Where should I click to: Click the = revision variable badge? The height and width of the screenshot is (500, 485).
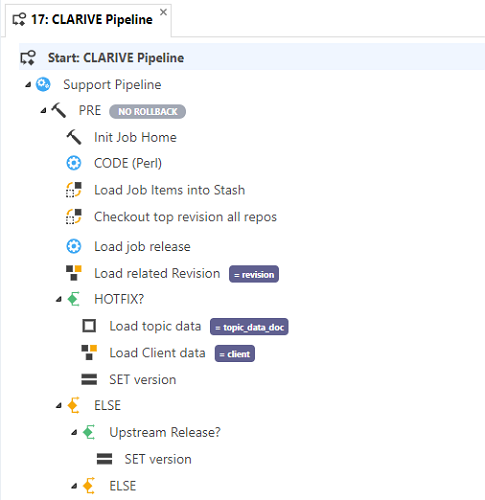(254, 274)
